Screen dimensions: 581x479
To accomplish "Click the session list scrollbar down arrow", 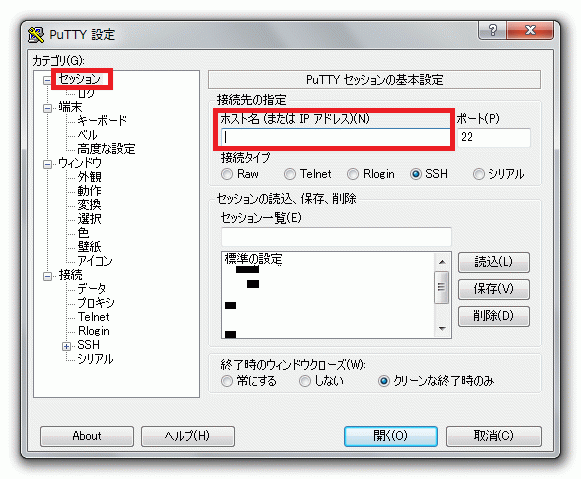I will tap(442, 329).
